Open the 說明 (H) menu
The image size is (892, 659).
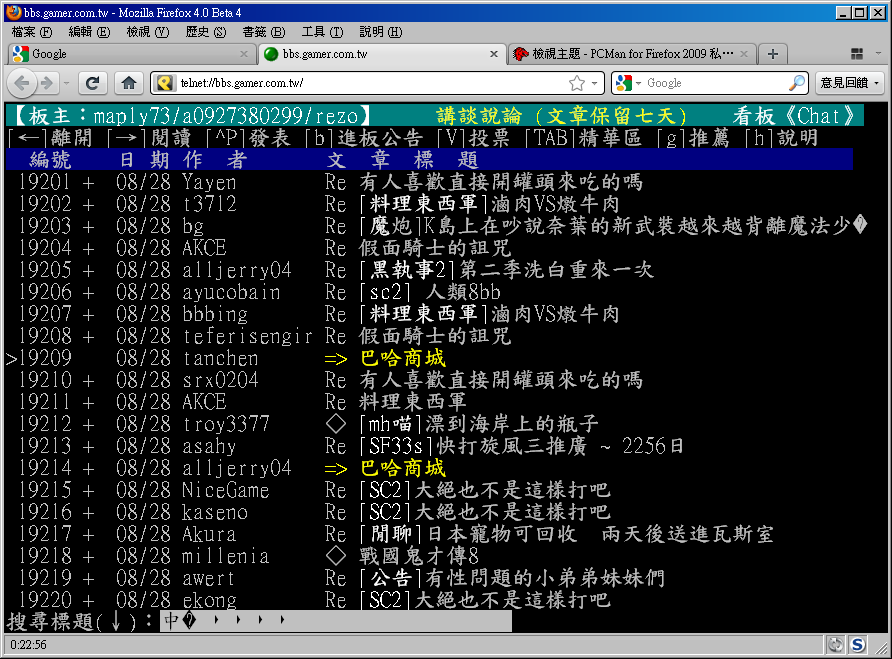coord(381,32)
